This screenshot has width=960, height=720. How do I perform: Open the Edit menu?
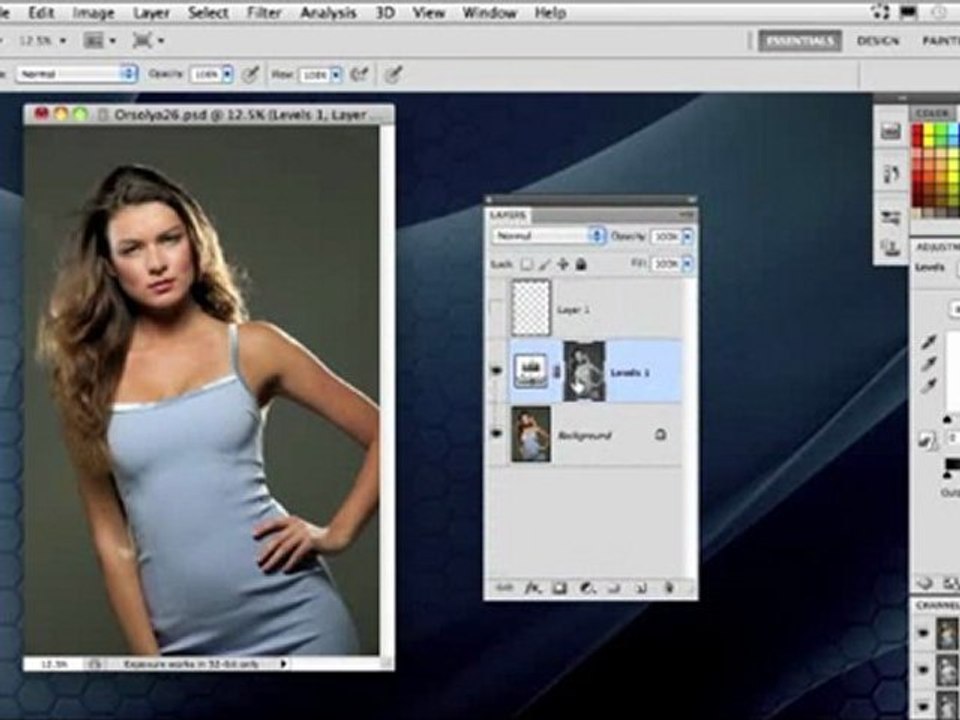point(41,12)
